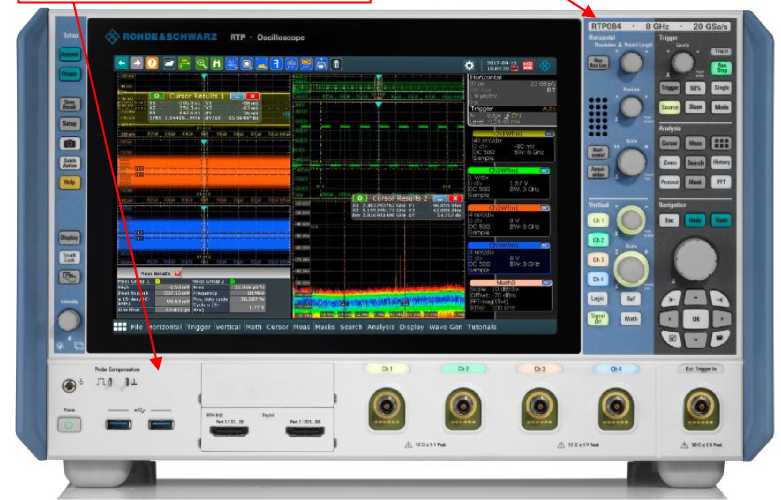Minimize the Cursor Results 2 box

tap(439, 198)
